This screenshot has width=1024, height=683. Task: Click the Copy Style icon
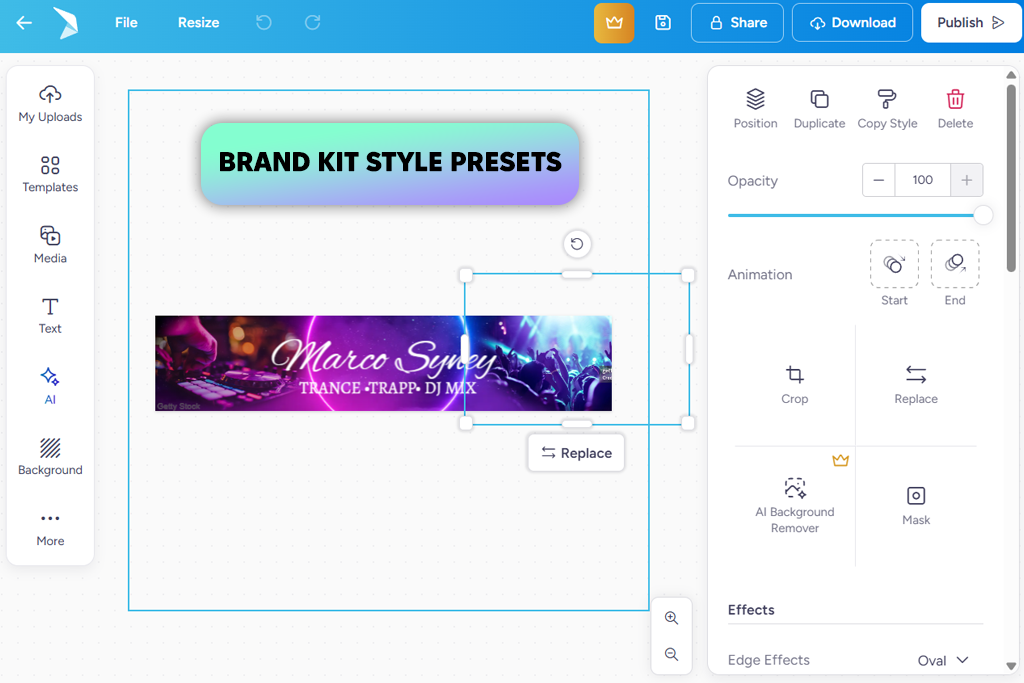(x=887, y=99)
